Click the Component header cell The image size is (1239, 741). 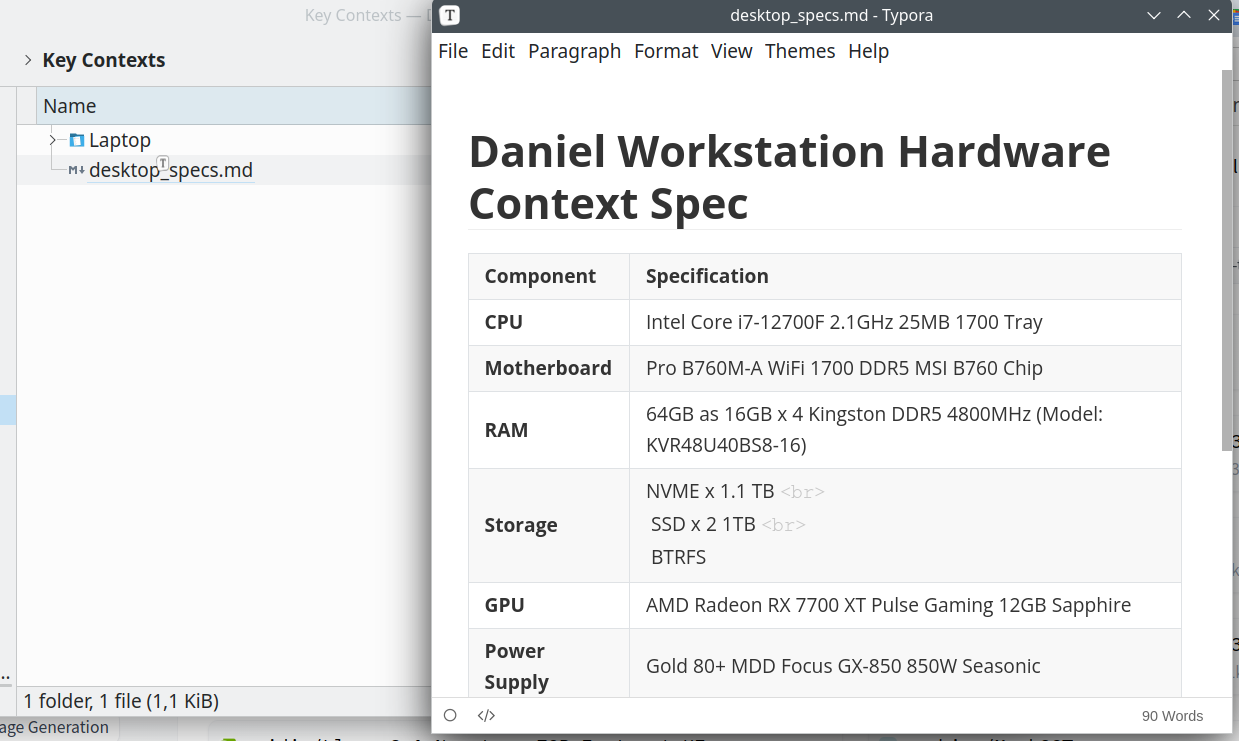click(549, 276)
